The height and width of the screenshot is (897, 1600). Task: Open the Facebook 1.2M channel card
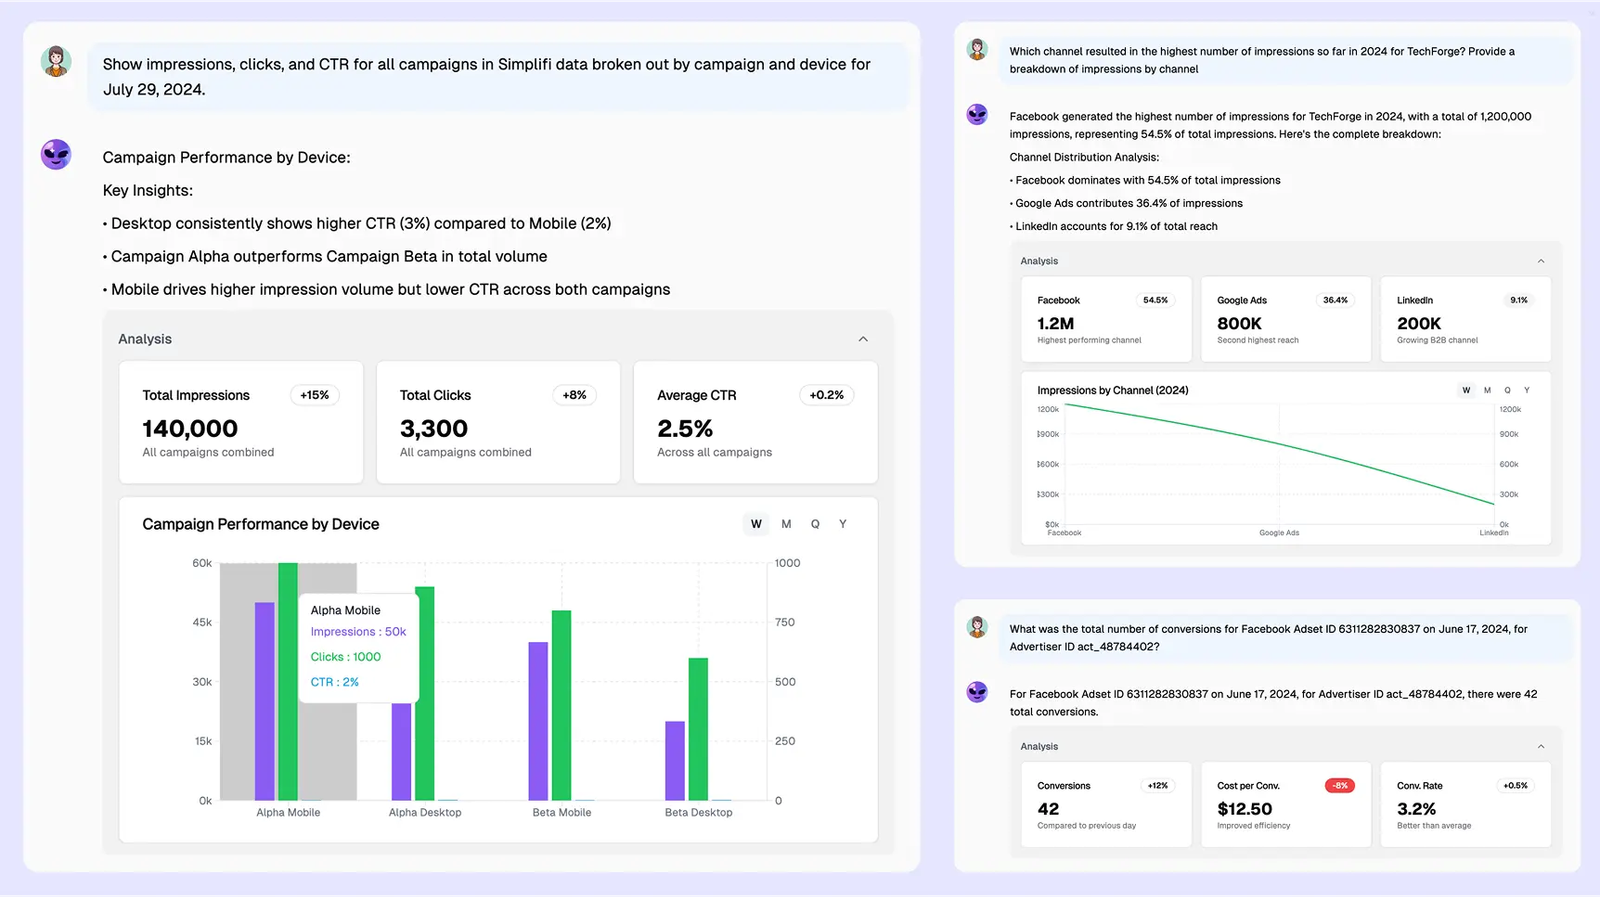click(x=1105, y=319)
